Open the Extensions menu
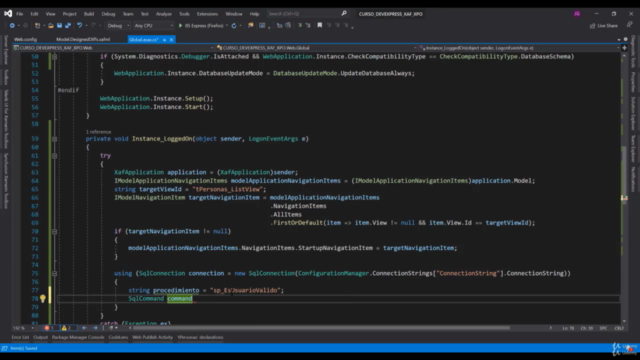Screen dimensions: 640x360 tap(207, 13)
